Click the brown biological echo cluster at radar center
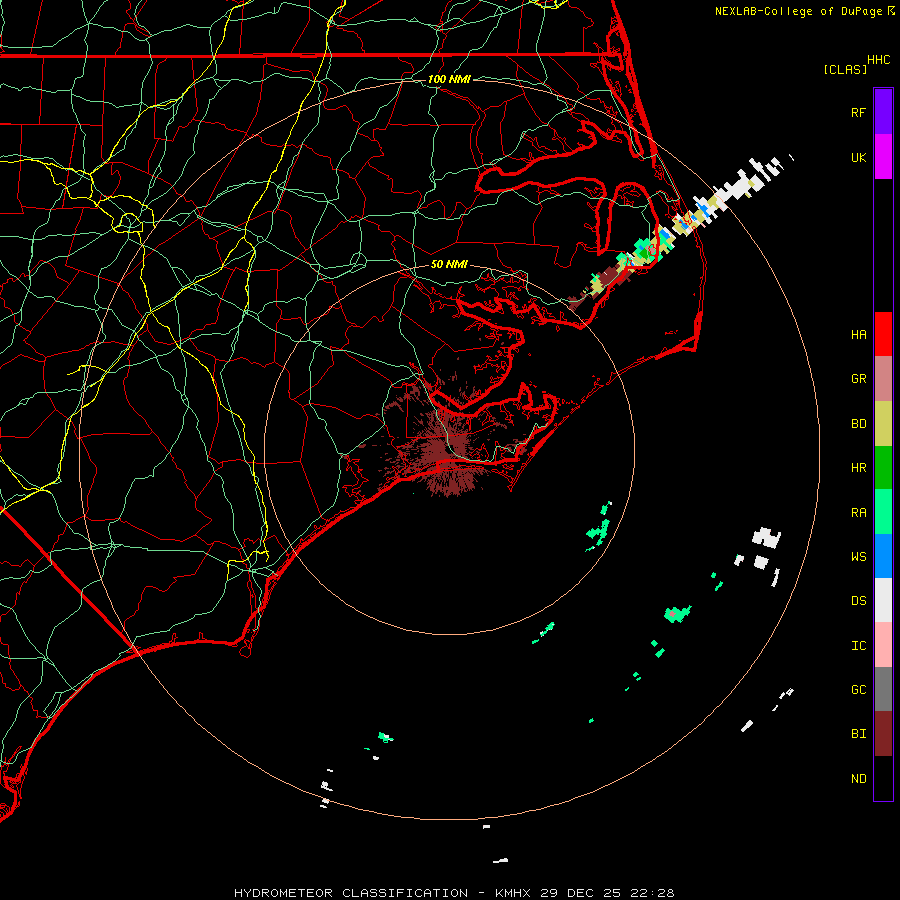 click(x=445, y=449)
